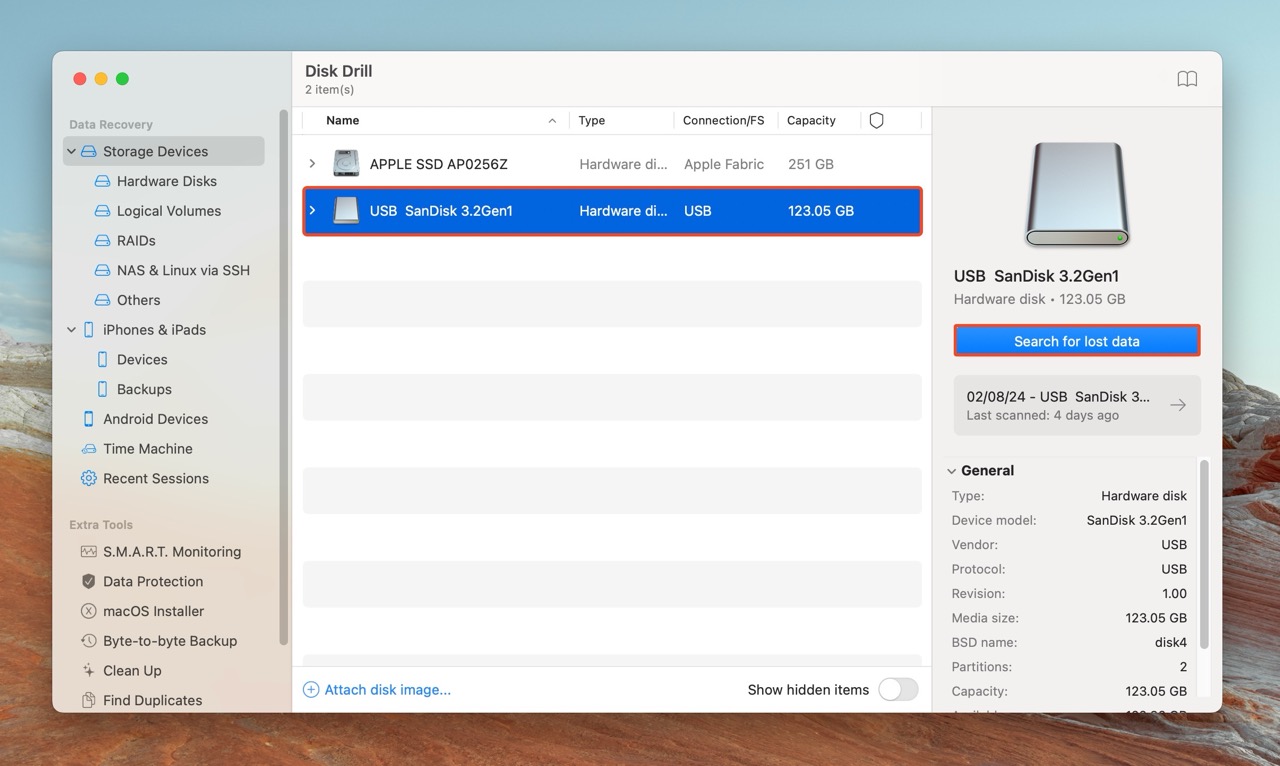Click the Clean Up sparkle icon
Viewport: 1280px width, 766px height.
pyautogui.click(x=89, y=671)
